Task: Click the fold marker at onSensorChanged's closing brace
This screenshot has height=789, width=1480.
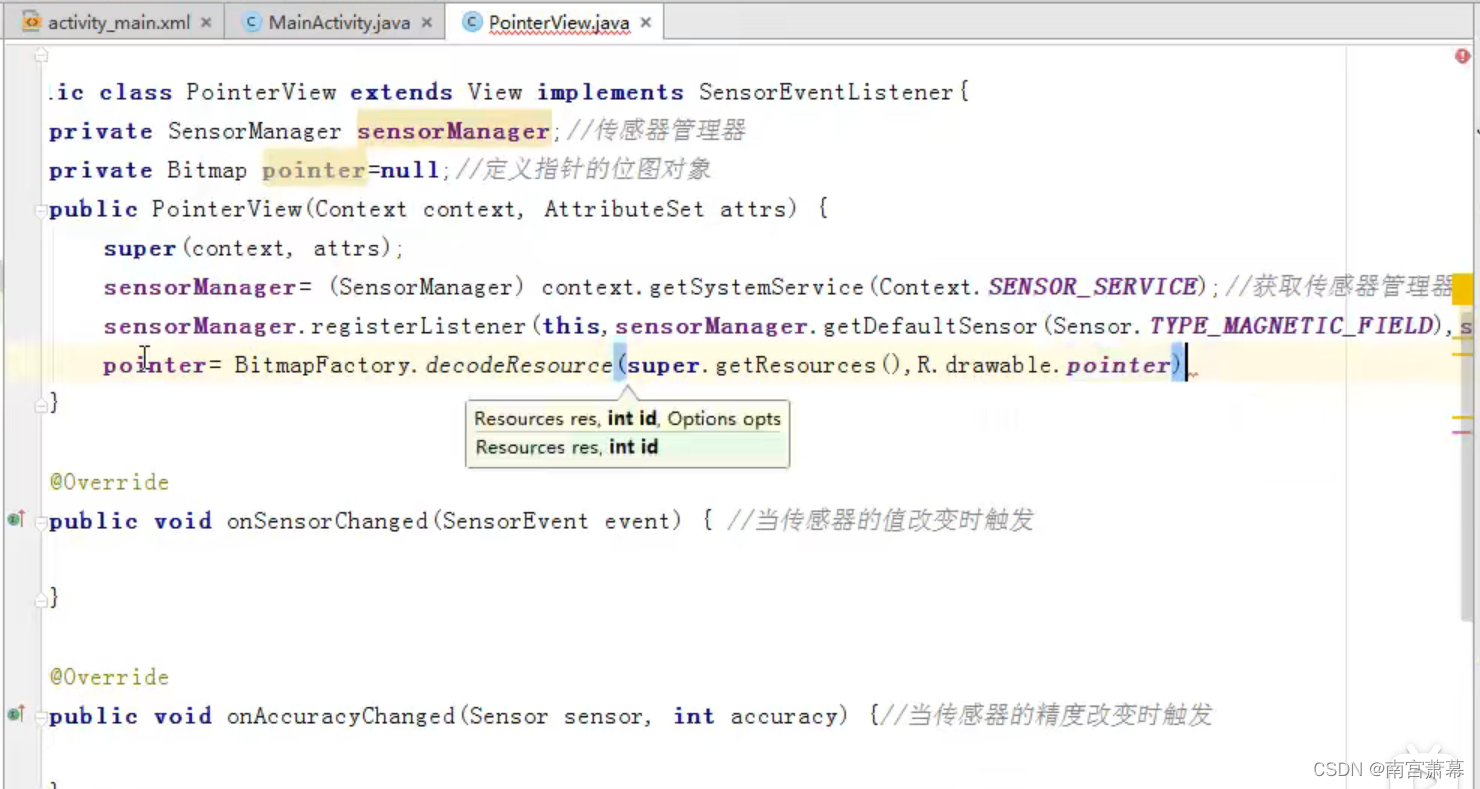Action: click(40, 598)
